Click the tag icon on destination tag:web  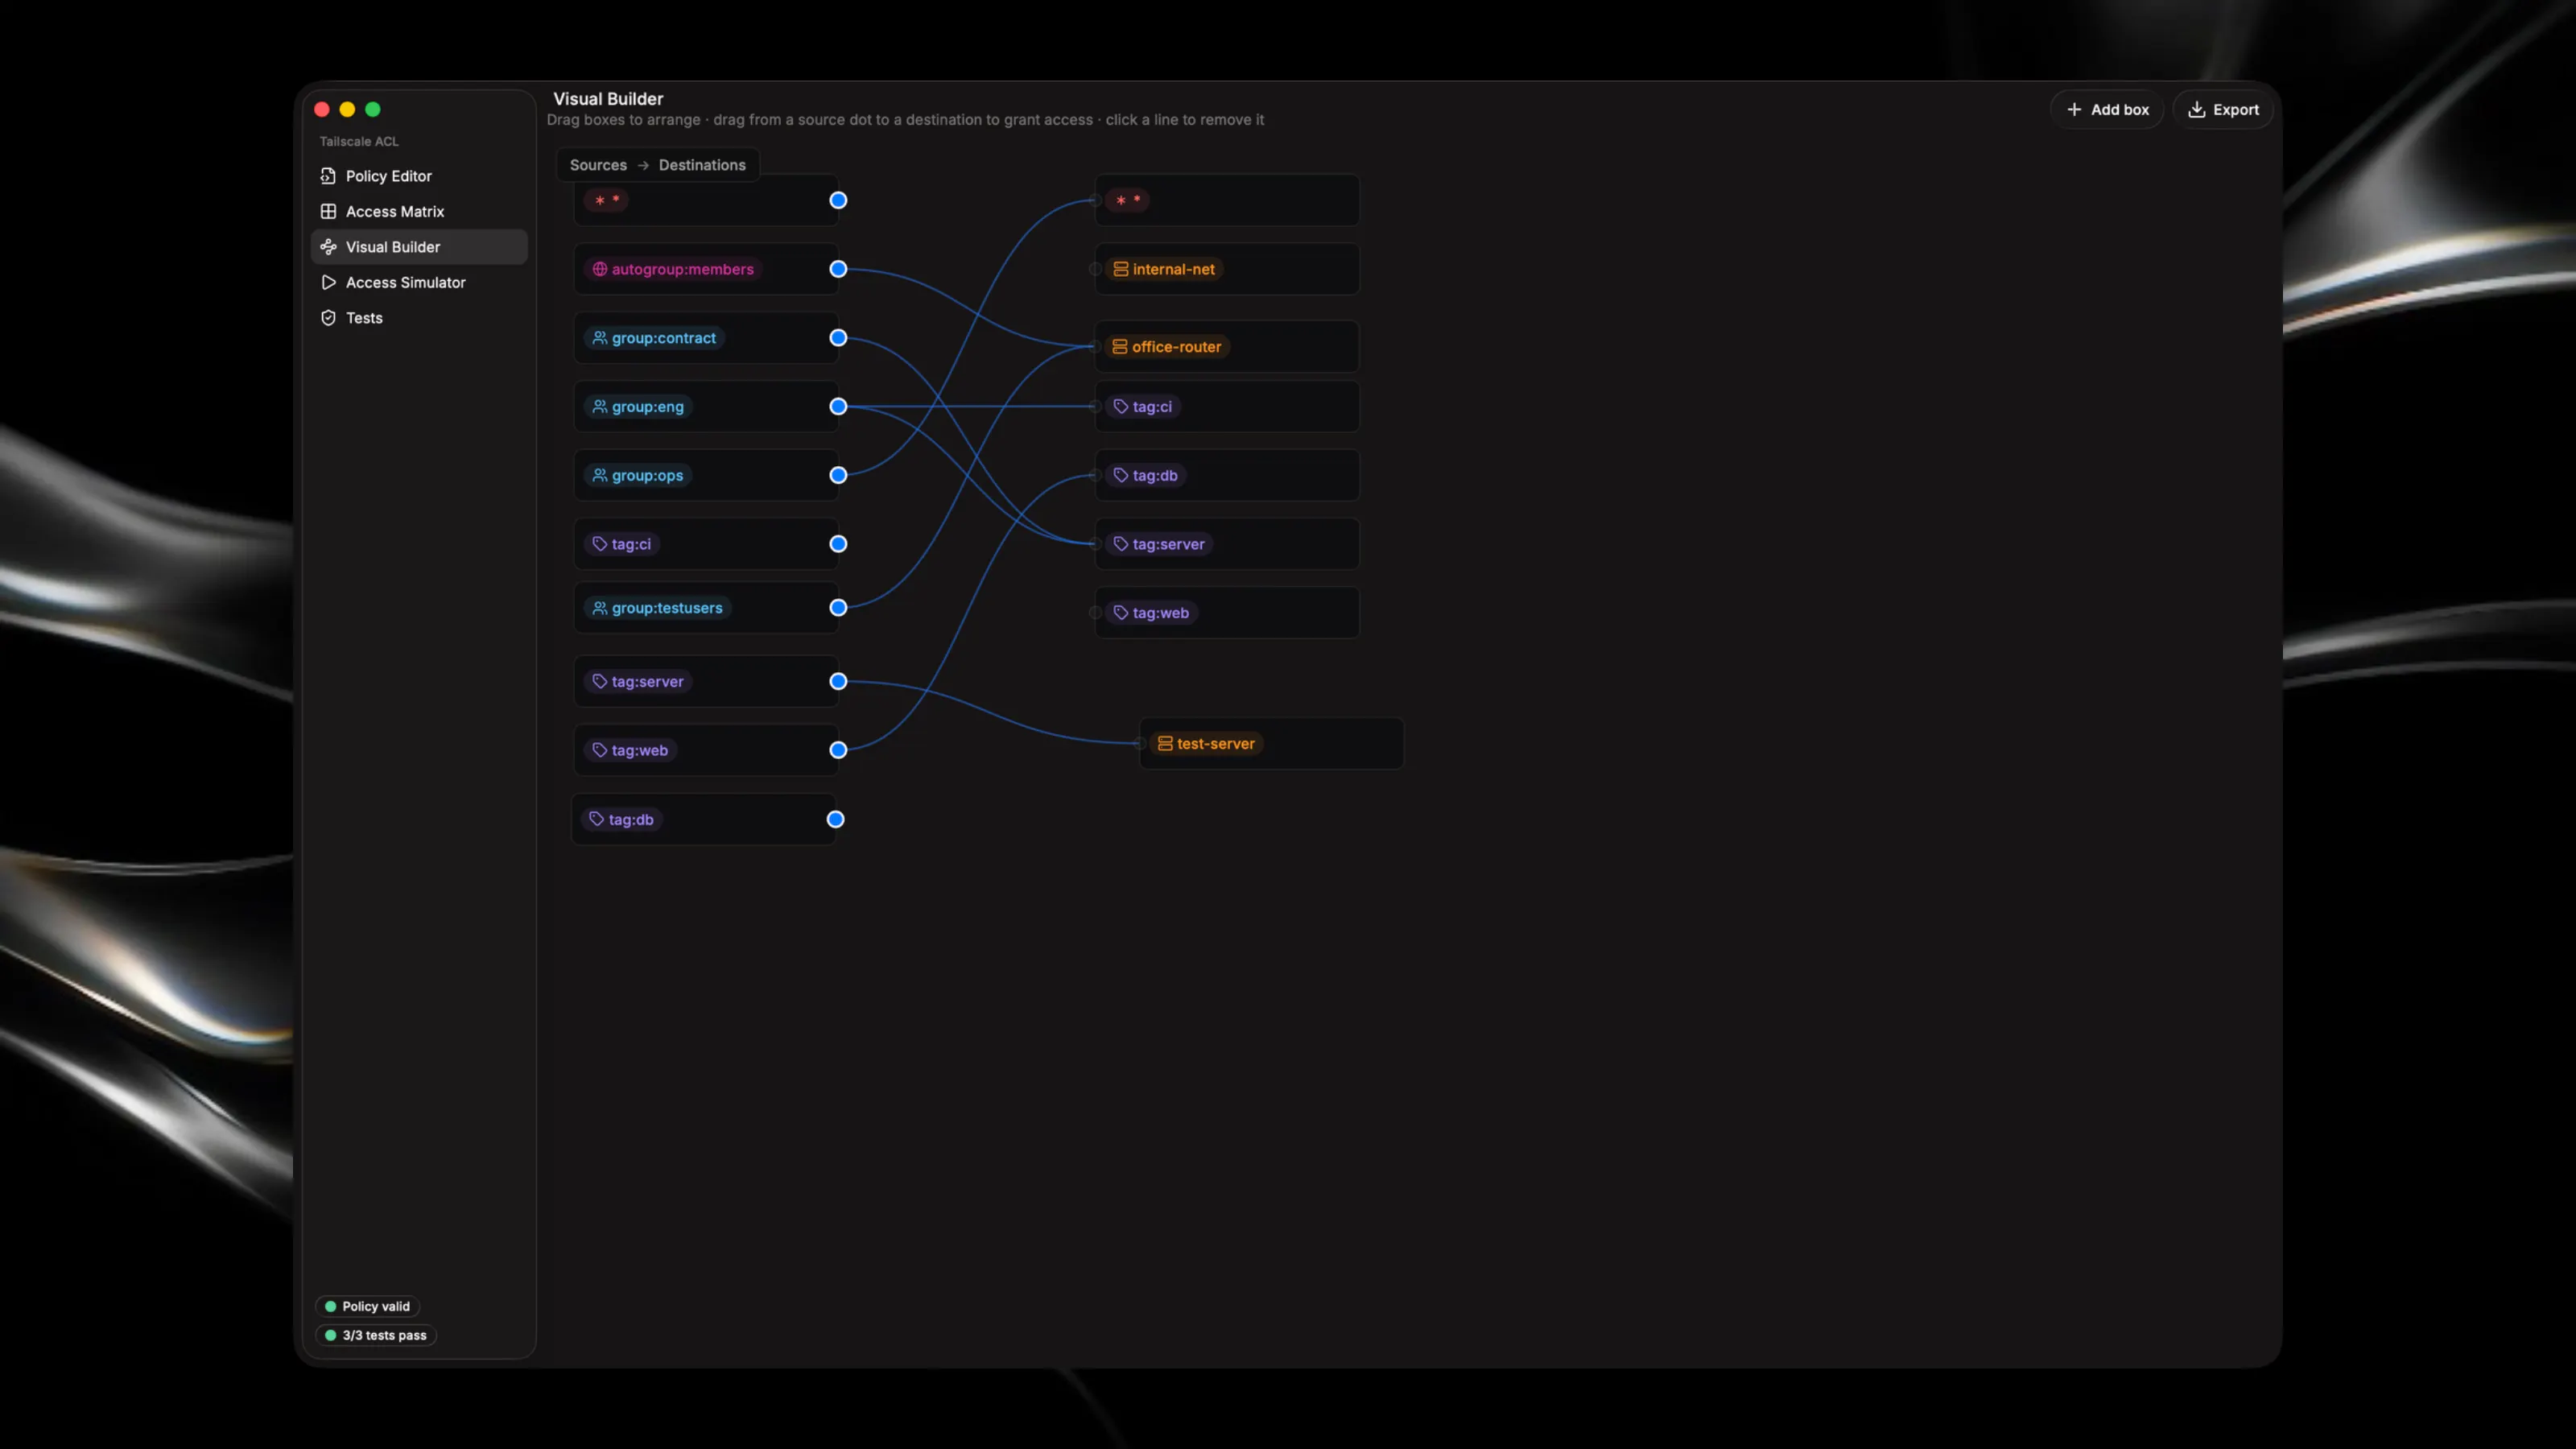point(1121,613)
